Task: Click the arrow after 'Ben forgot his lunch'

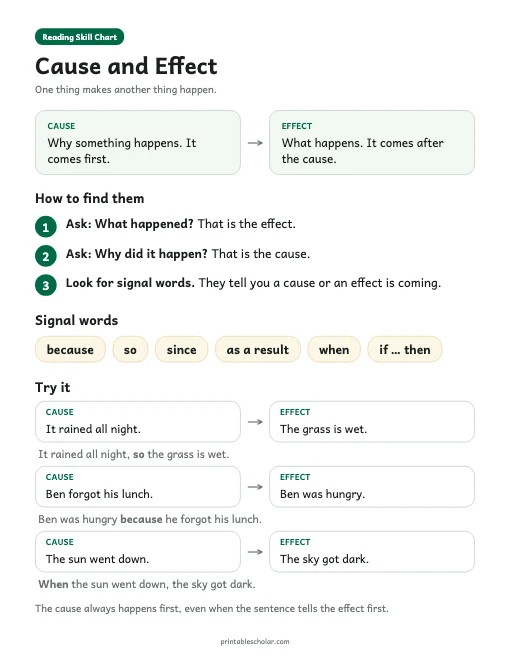Action: [x=255, y=487]
